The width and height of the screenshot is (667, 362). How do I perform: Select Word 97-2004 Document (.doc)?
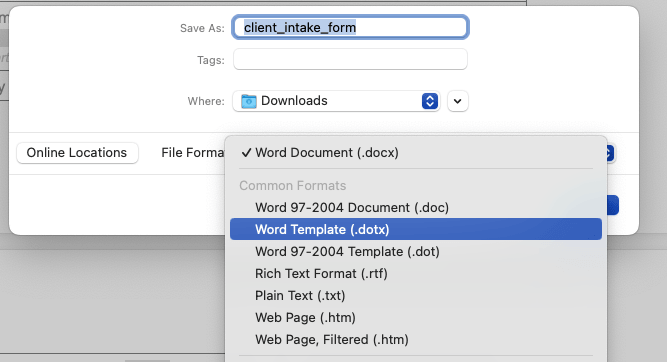[x=416, y=208]
